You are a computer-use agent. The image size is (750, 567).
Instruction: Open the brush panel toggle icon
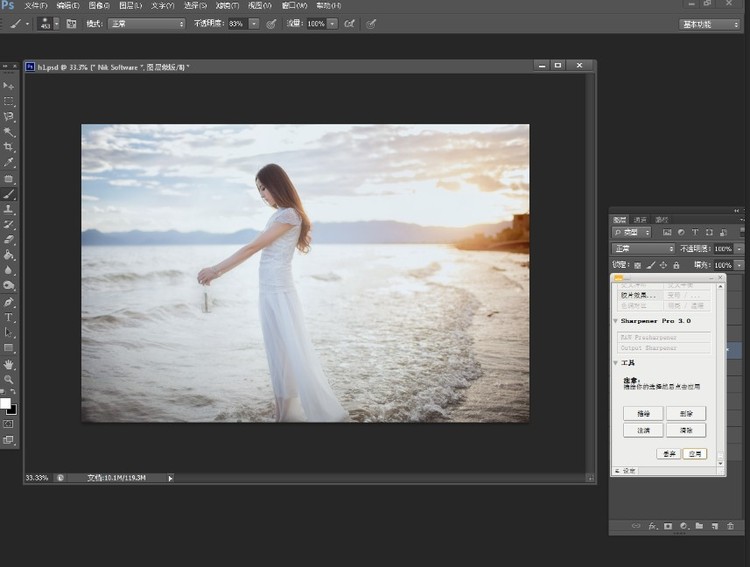pos(71,23)
